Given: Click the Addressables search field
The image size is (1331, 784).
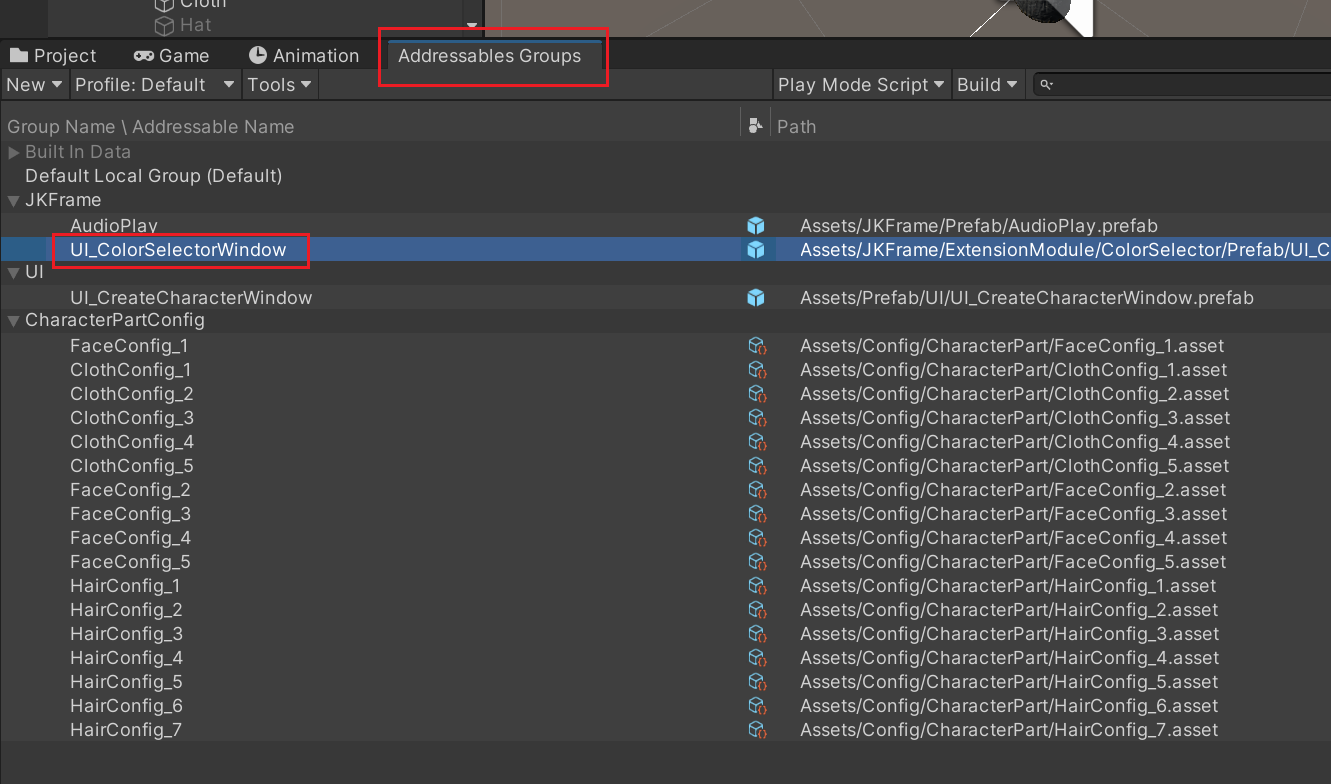Looking at the screenshot, I should tap(1184, 85).
